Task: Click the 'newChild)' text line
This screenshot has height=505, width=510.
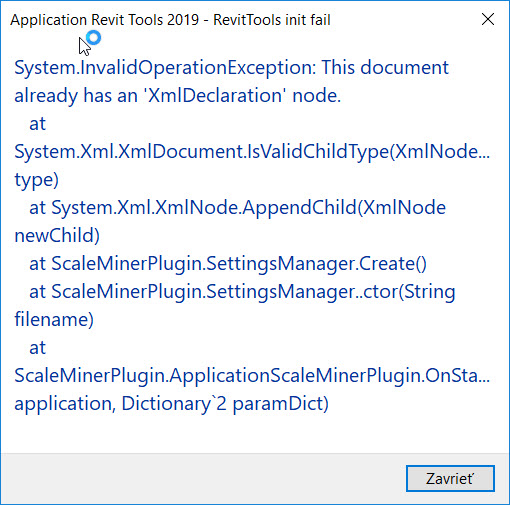Action: (57, 236)
